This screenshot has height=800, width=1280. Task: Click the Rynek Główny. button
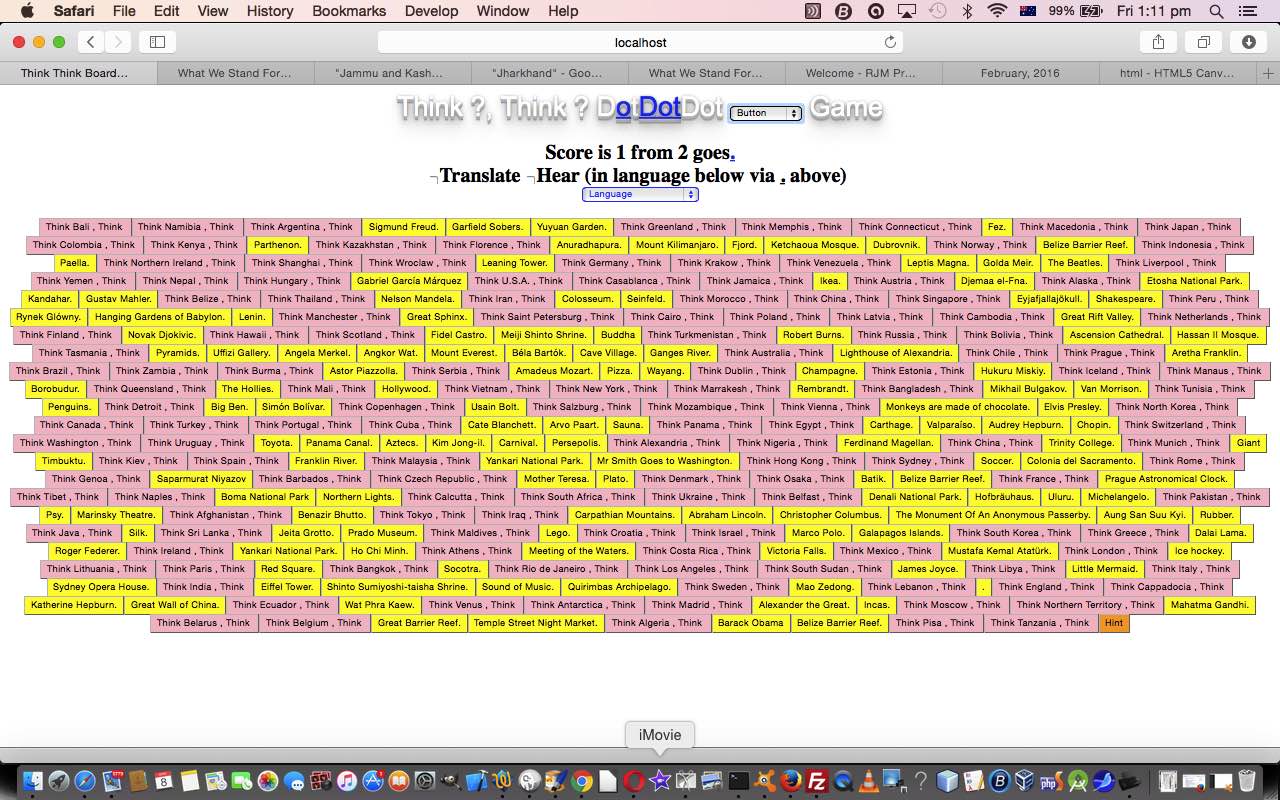pos(48,317)
